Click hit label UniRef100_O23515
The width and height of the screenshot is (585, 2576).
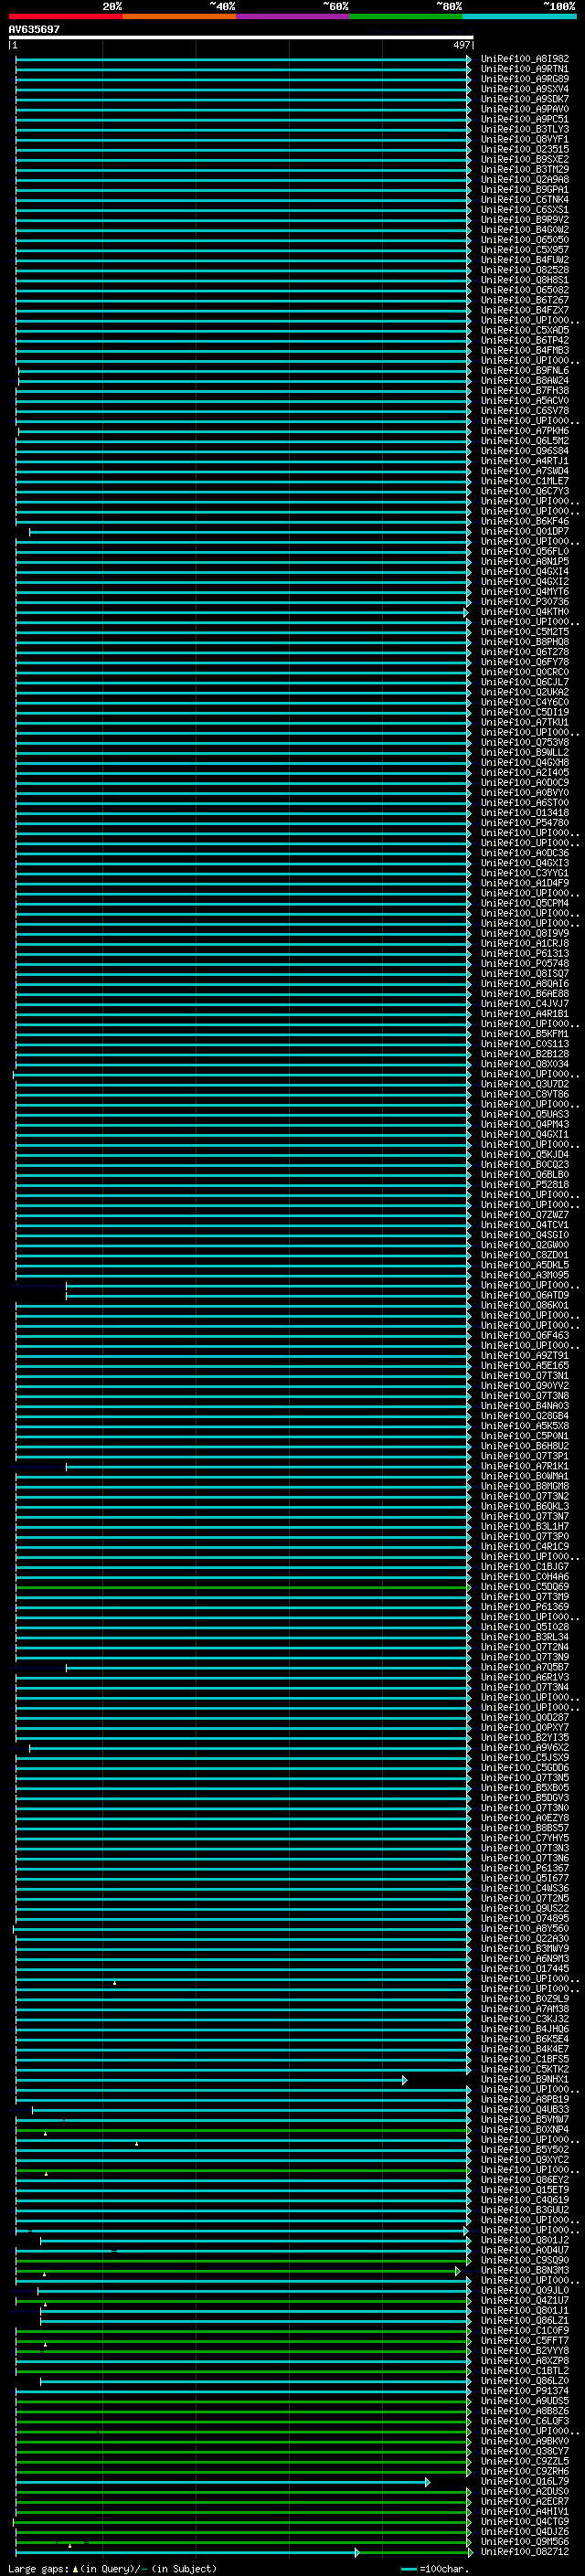525,149
